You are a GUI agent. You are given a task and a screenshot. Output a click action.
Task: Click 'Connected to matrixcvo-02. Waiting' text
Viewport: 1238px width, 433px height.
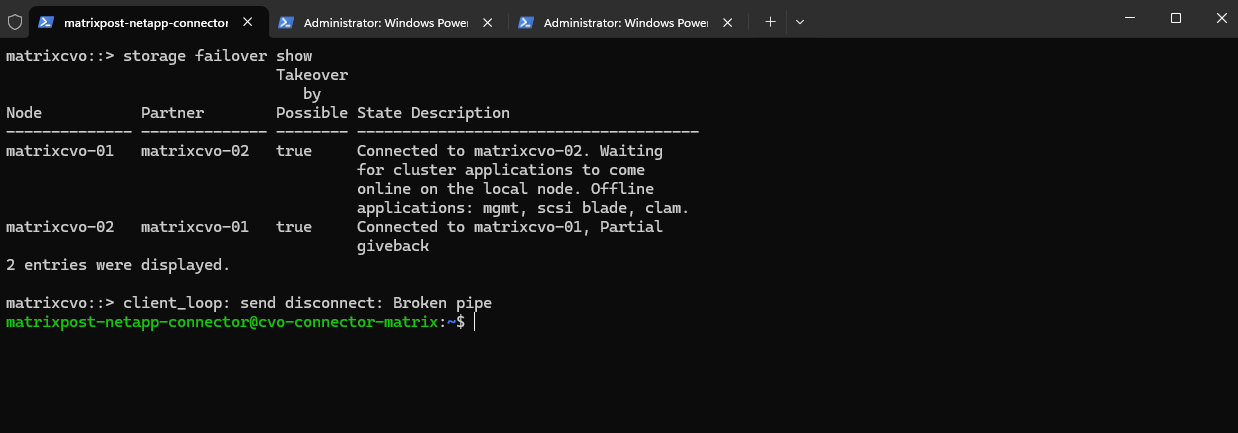(x=510, y=151)
